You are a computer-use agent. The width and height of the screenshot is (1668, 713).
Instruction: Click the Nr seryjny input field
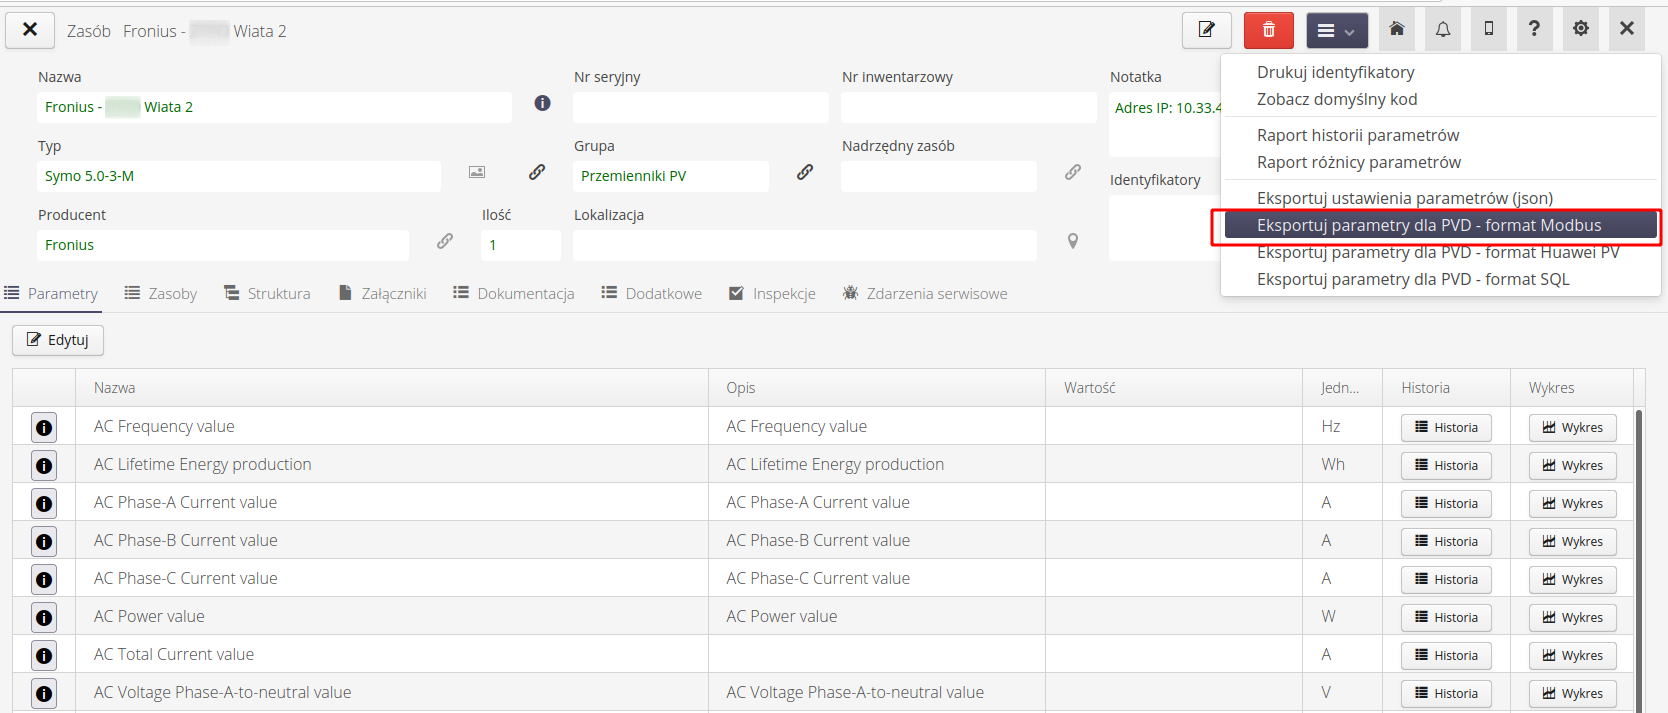click(700, 108)
